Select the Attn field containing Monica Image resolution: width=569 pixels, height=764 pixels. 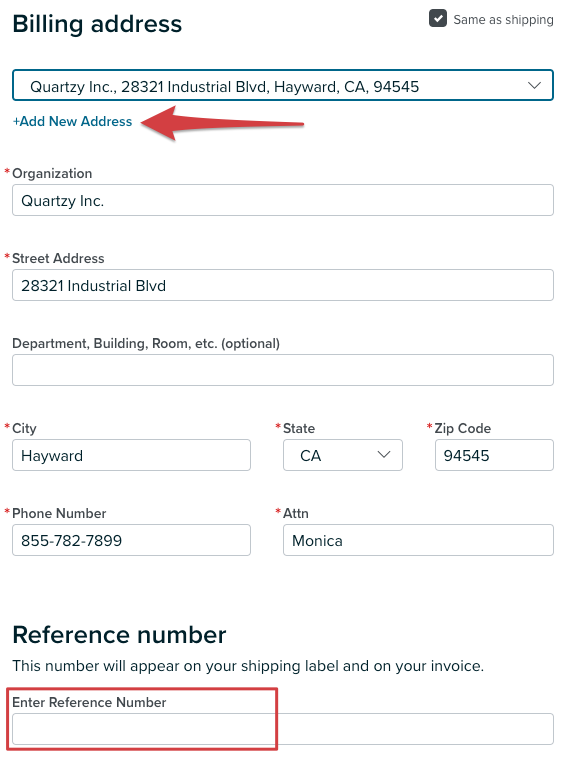pyautogui.click(x=418, y=540)
